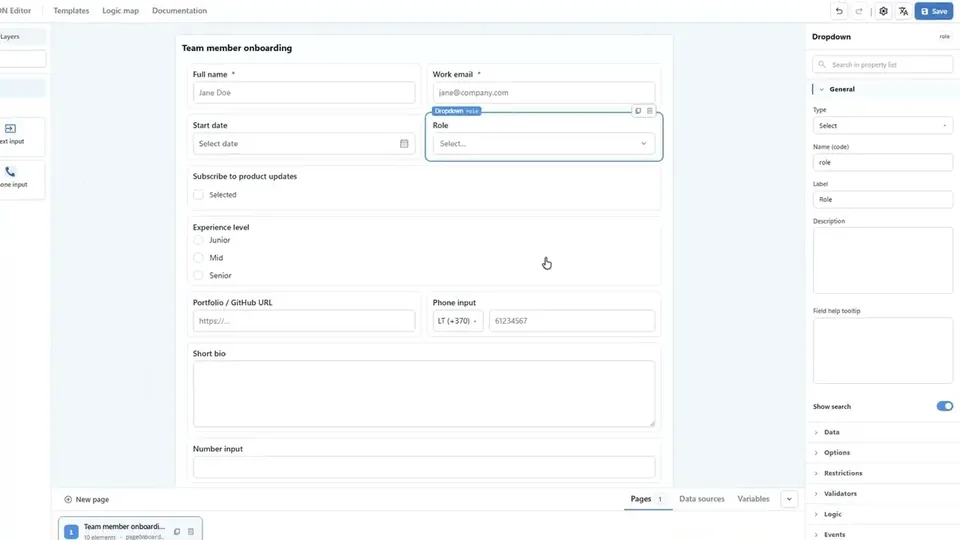The width and height of the screenshot is (960, 540).
Task: Open the Documentation menu
Action: point(179,10)
